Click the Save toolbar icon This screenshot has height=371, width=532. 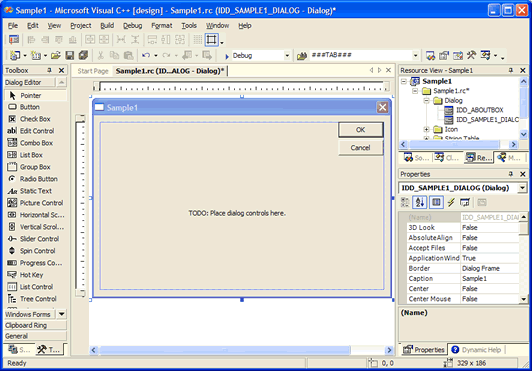click(x=70, y=55)
